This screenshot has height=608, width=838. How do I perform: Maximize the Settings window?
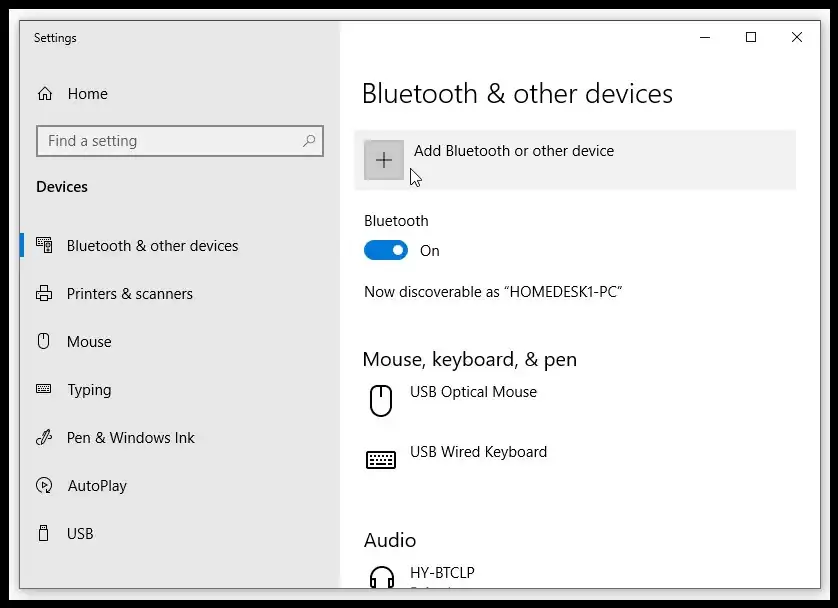(751, 38)
